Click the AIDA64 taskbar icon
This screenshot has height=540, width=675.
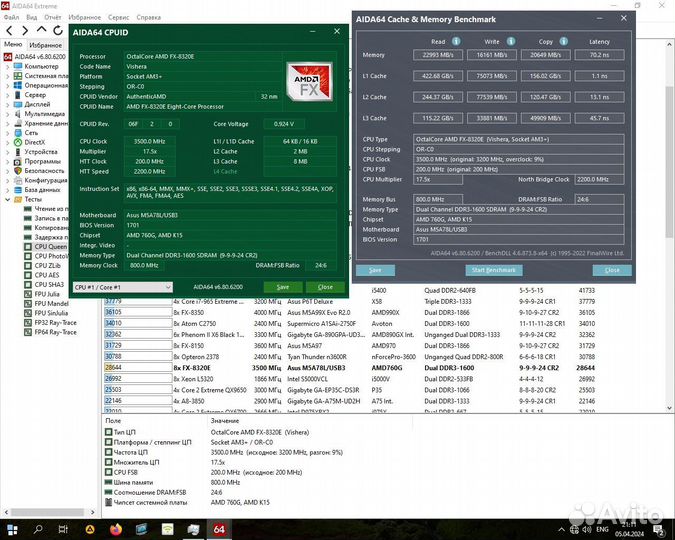pyautogui.click(x=219, y=529)
